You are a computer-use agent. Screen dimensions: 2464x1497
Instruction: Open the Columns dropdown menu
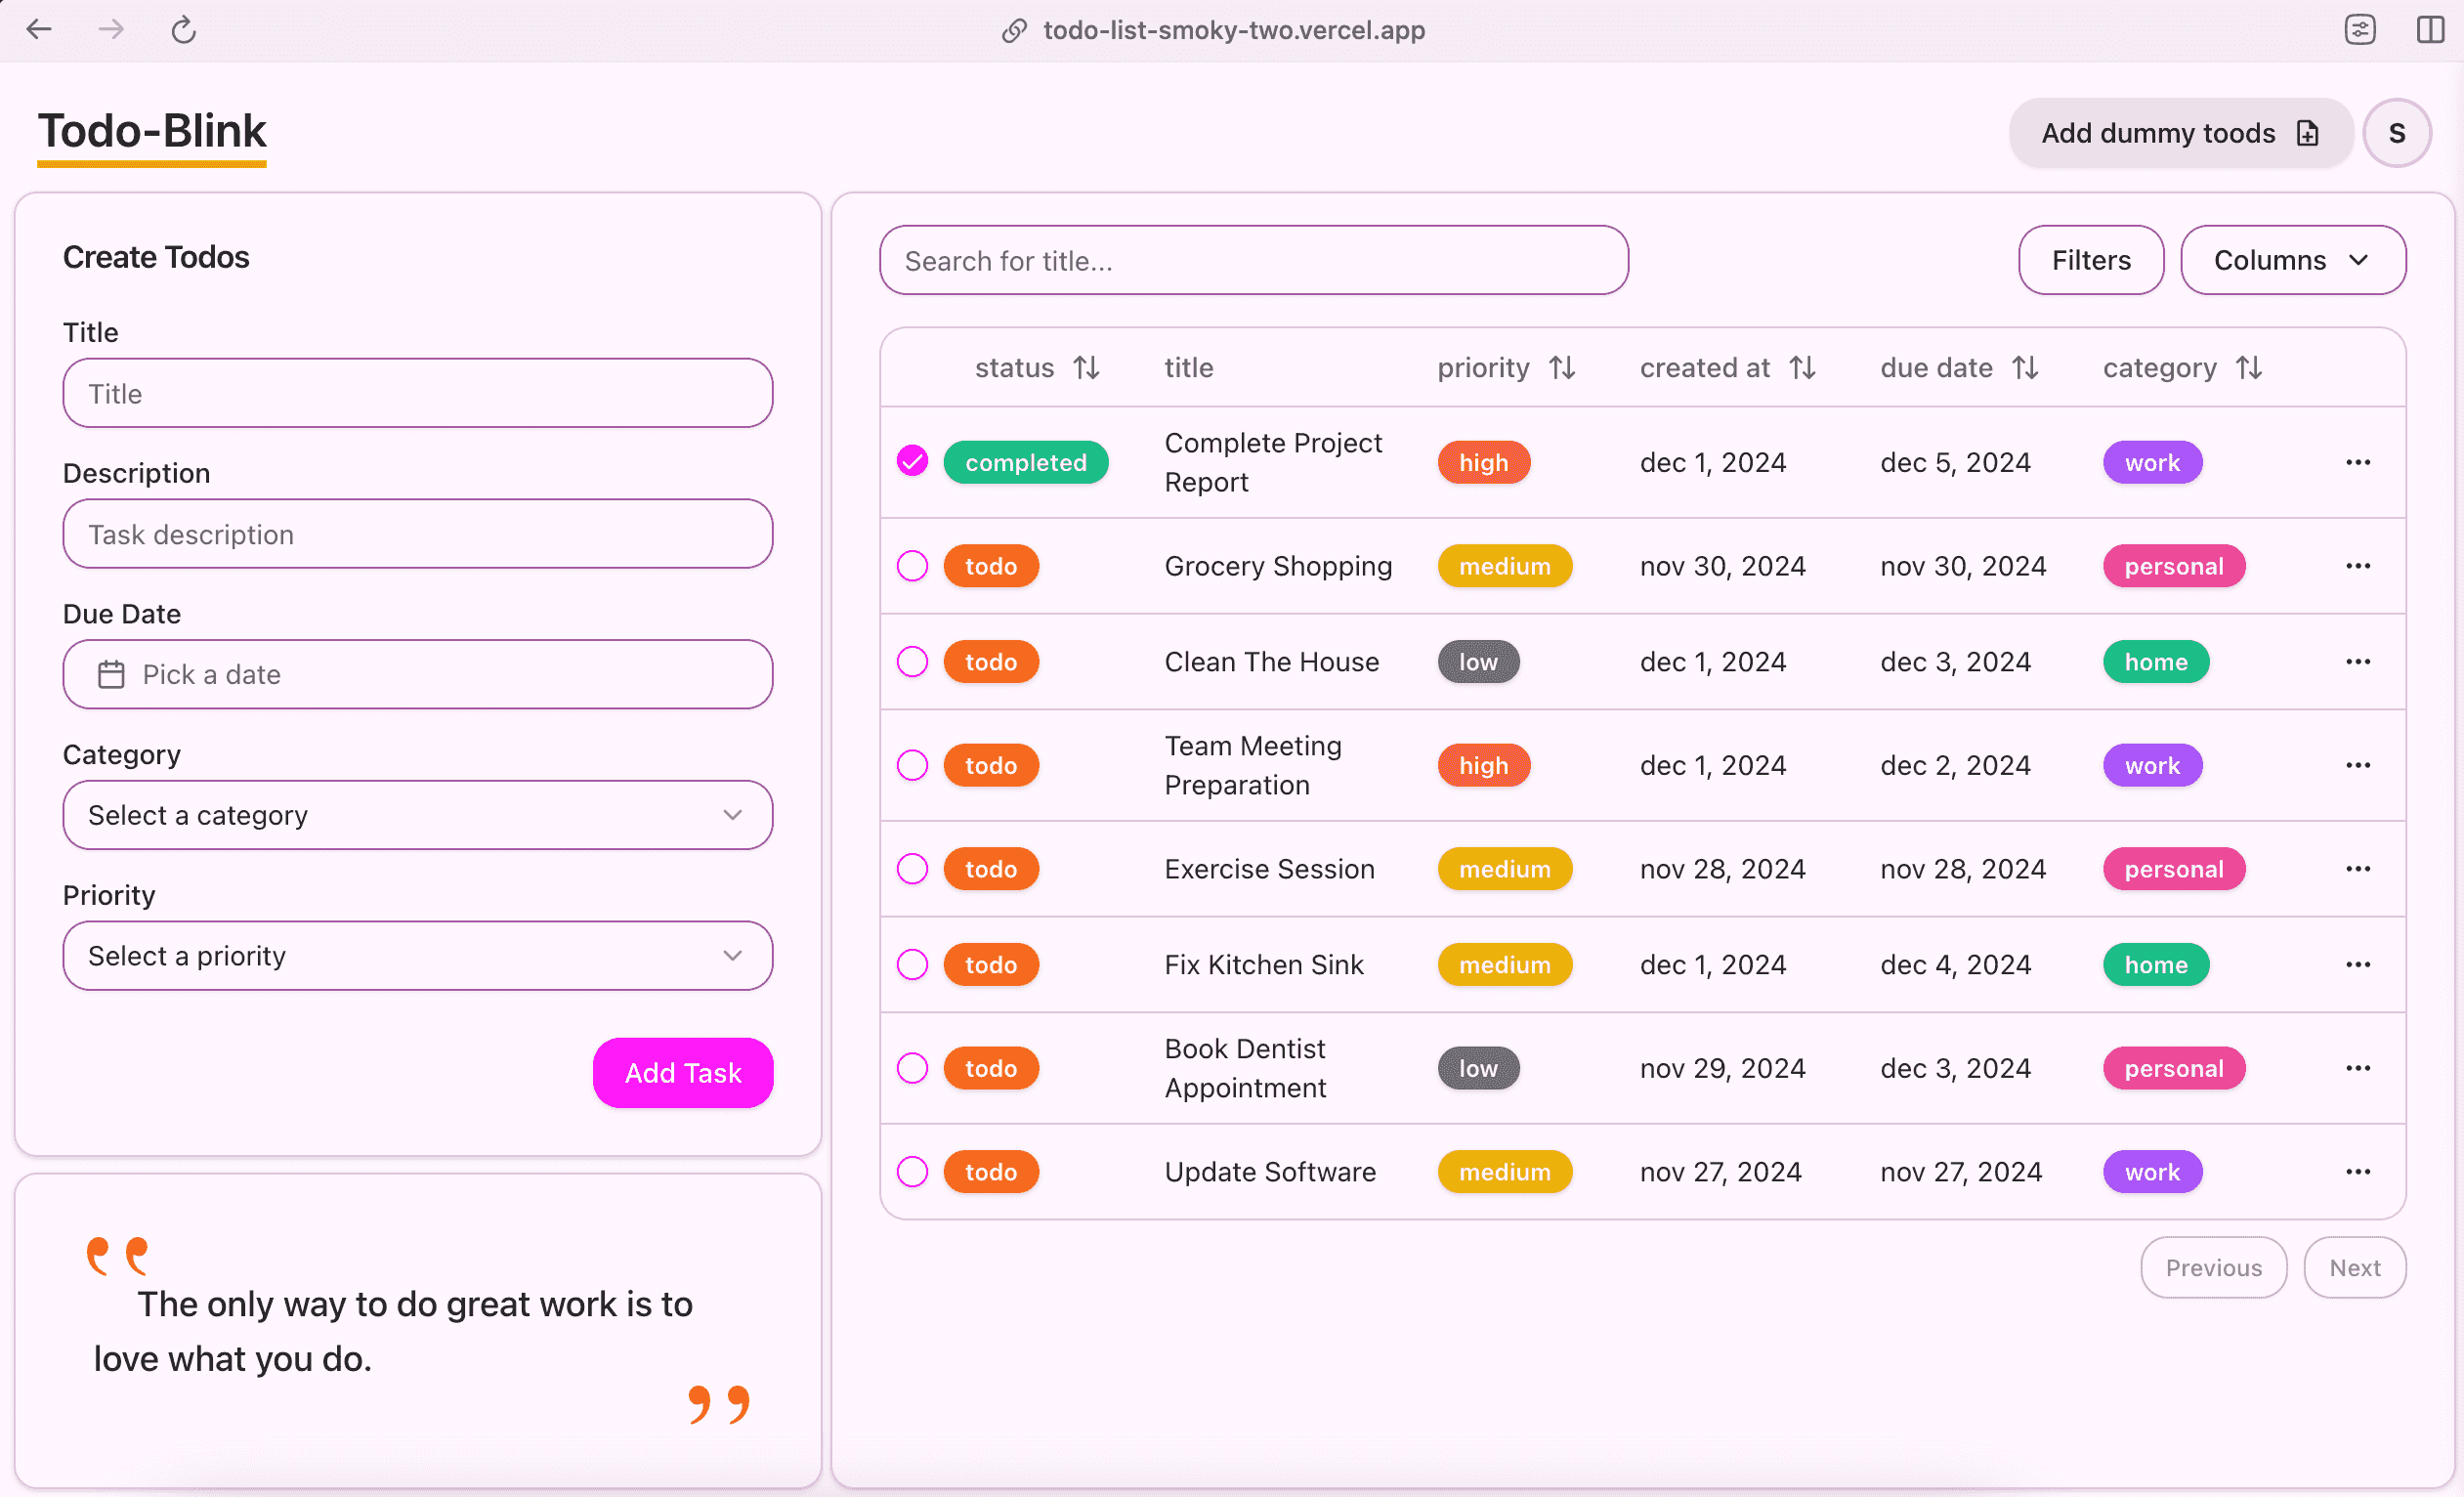[2292, 260]
